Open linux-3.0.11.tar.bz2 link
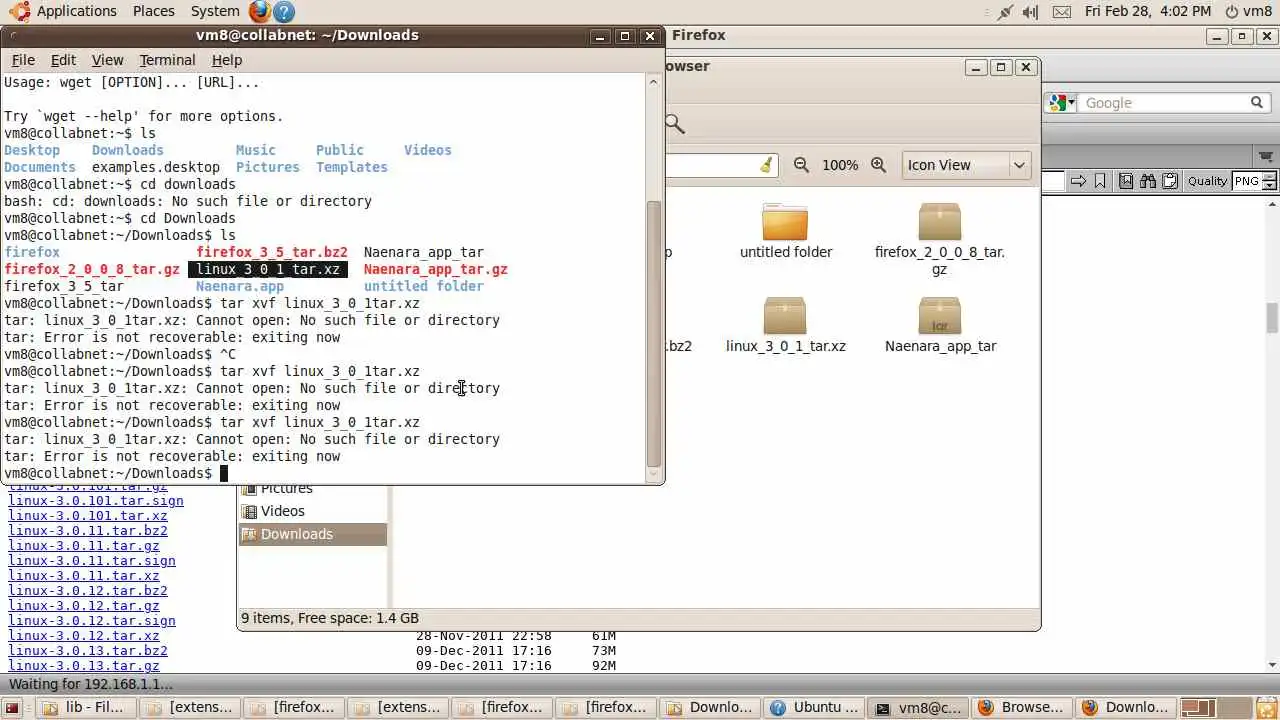Viewport: 1280px width, 720px height. coord(88,531)
